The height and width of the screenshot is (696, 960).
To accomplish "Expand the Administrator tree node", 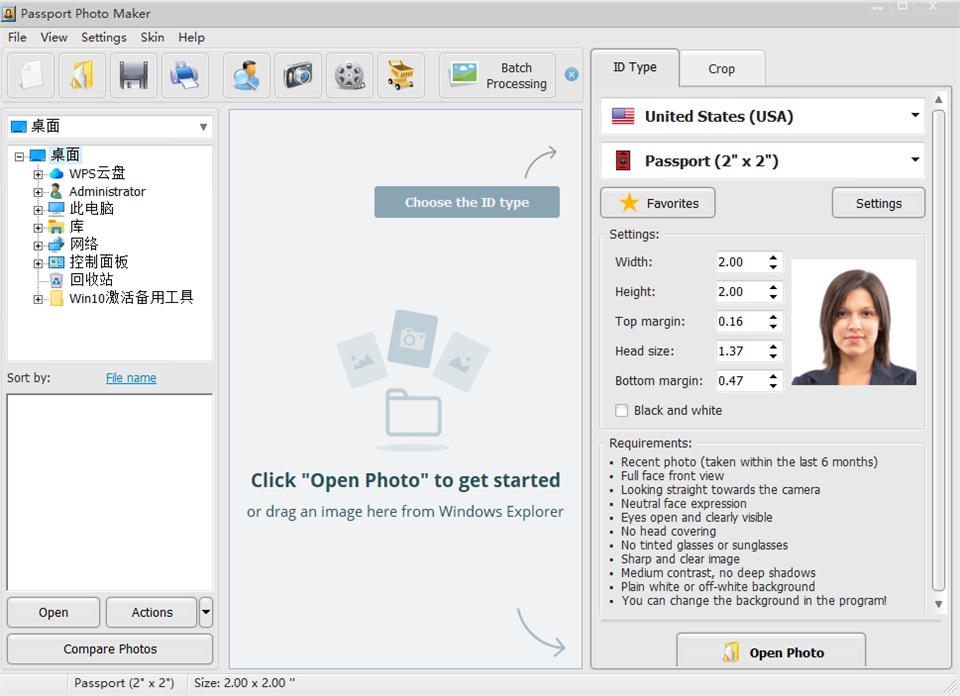I will (x=38, y=192).
